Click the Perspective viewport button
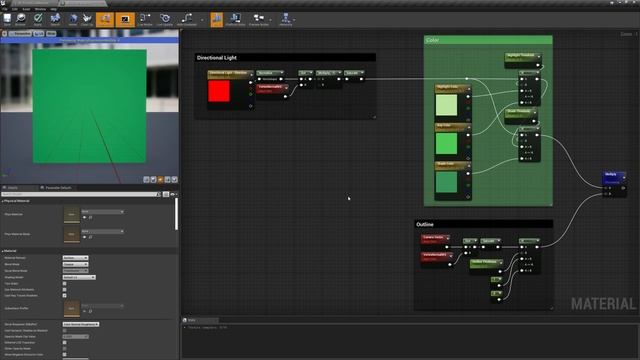The width and height of the screenshot is (640, 360). click(x=20, y=33)
